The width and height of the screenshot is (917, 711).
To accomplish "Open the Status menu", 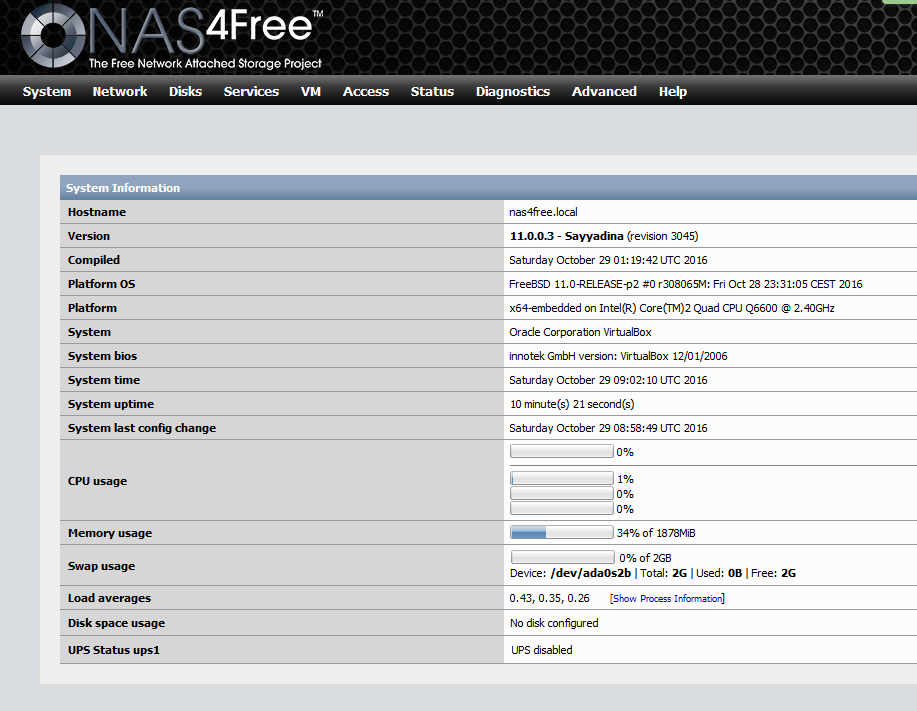I will (x=432, y=91).
